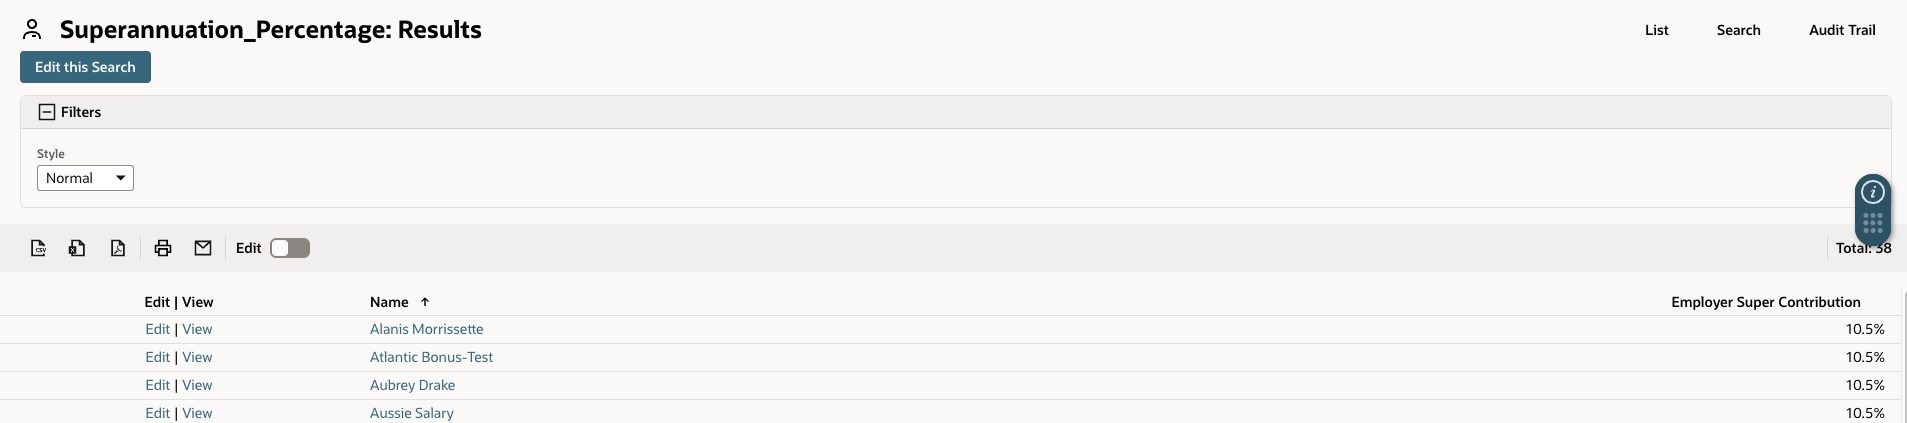This screenshot has width=1907, height=423.
Task: Click the print icon
Action: pyautogui.click(x=163, y=248)
